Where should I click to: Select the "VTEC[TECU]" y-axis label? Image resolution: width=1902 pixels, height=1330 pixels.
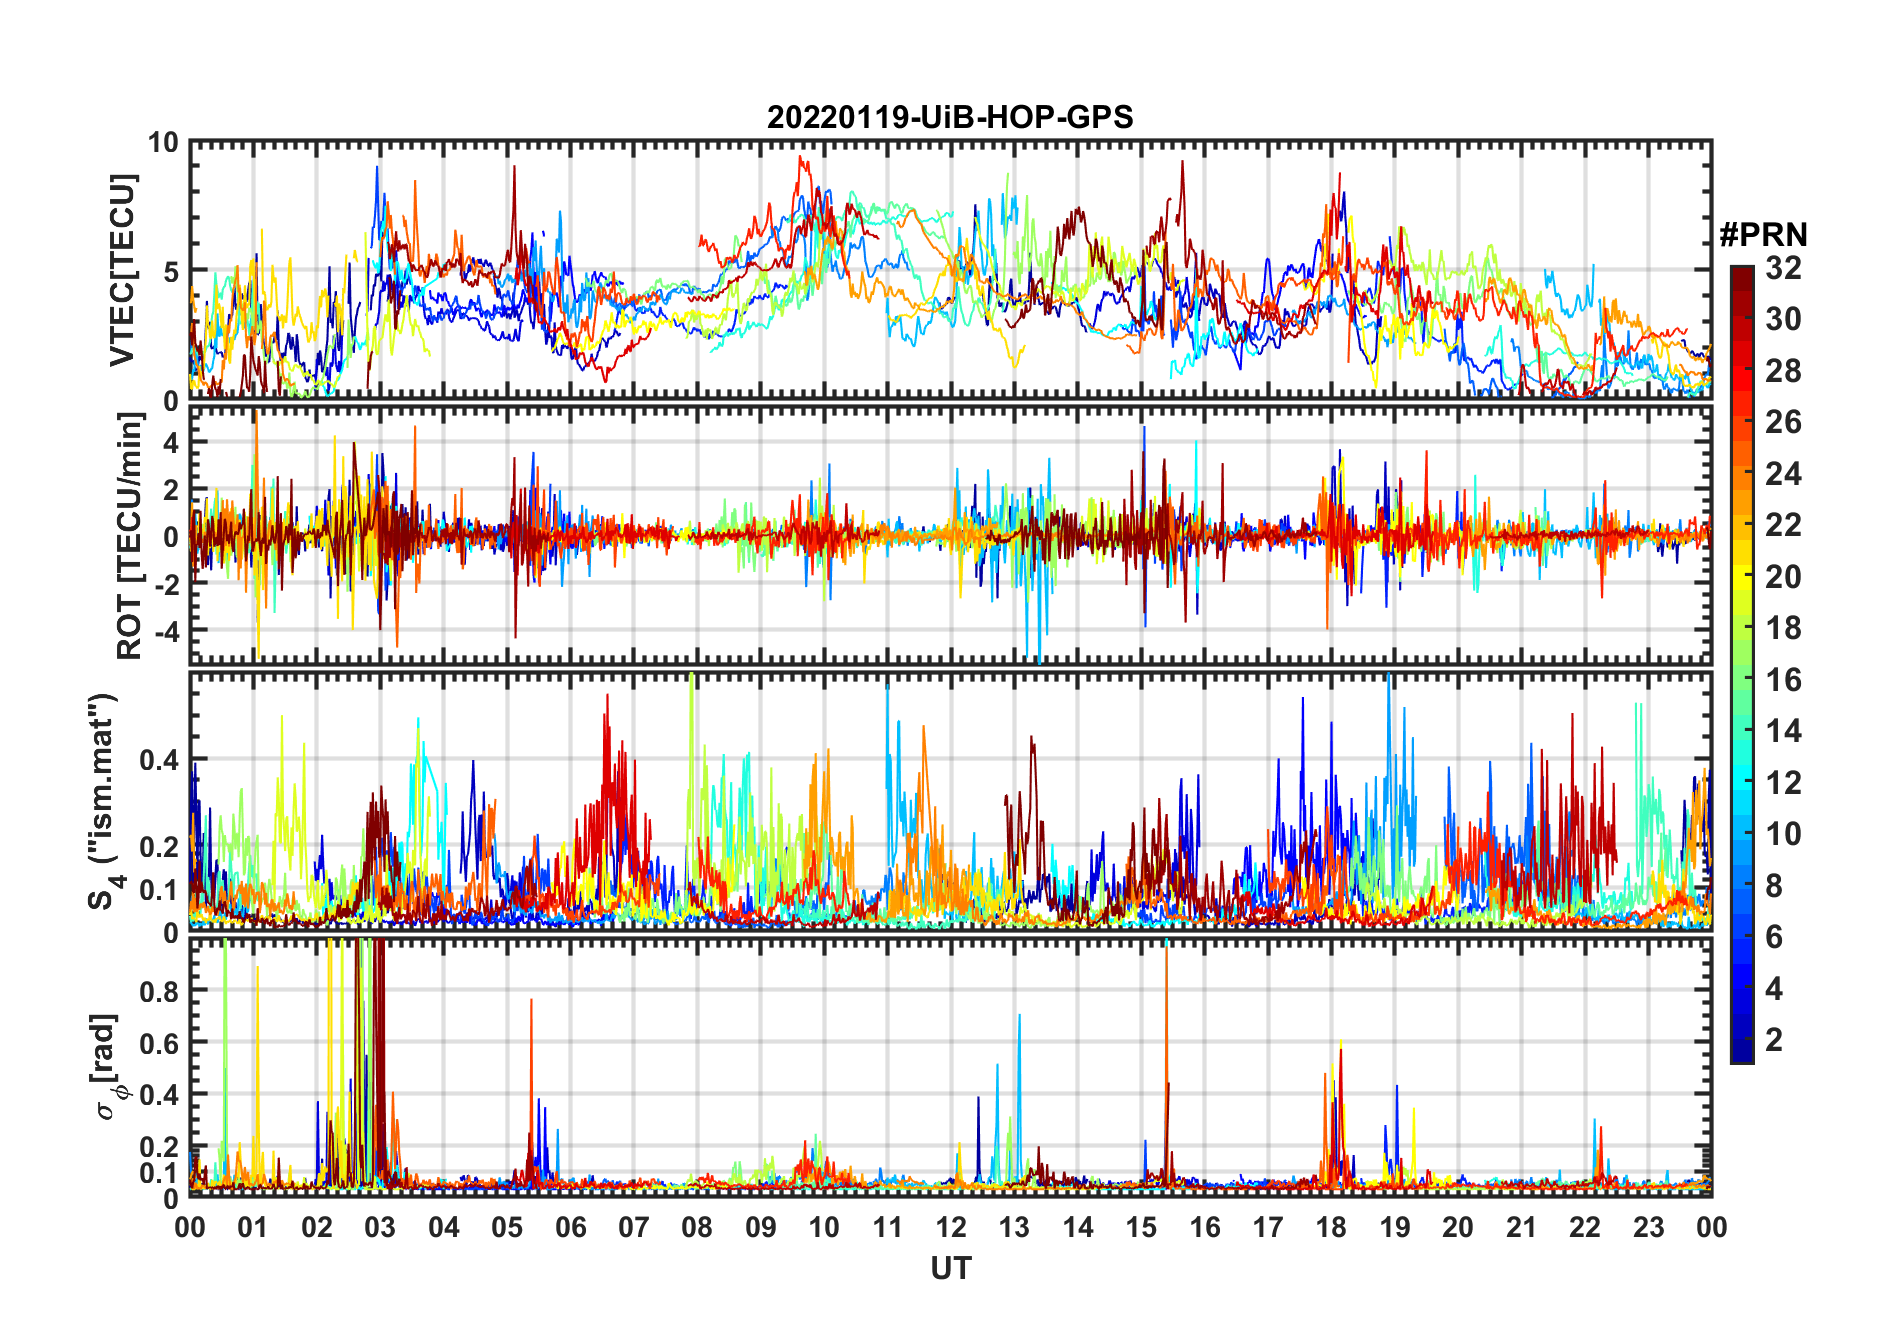point(122,271)
